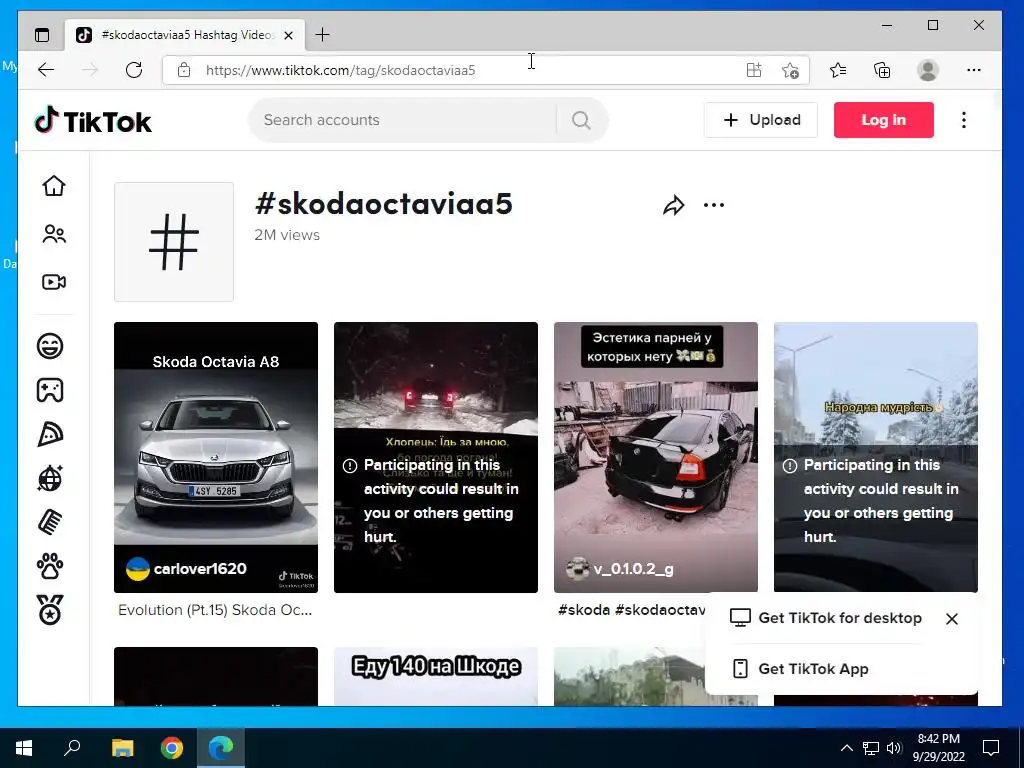Click the #skoda #skodaoctav caption text
1024x768 pixels.
tap(632, 610)
